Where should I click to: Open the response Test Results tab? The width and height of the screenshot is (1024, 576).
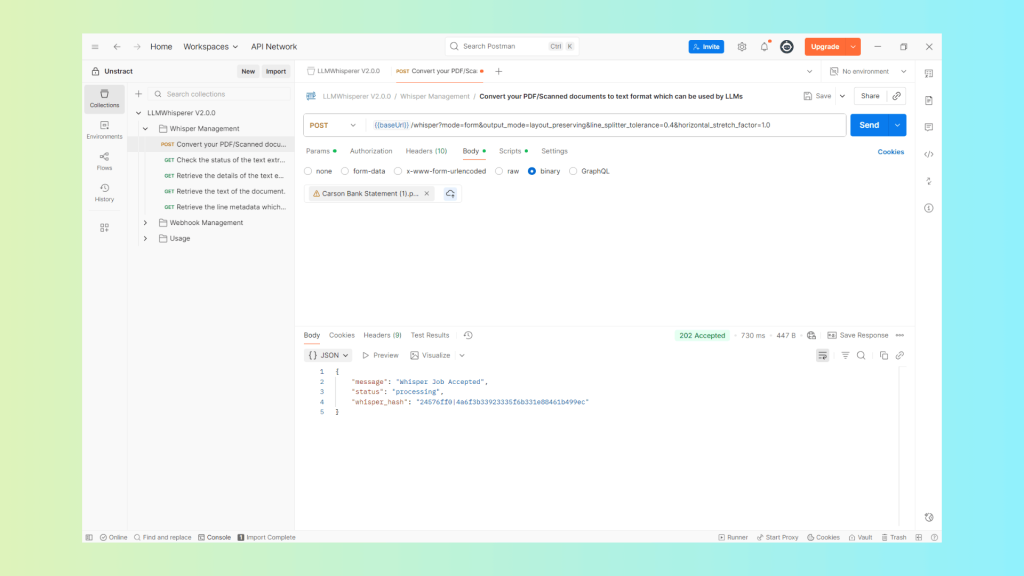[429, 335]
